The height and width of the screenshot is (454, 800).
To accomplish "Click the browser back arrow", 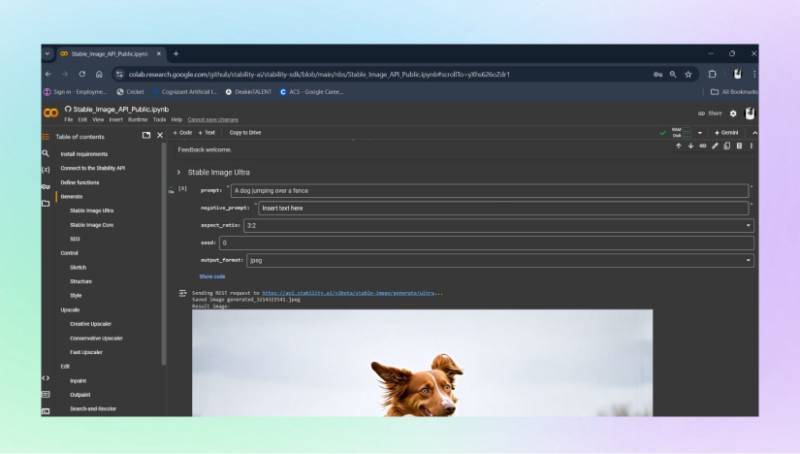I will point(48,74).
